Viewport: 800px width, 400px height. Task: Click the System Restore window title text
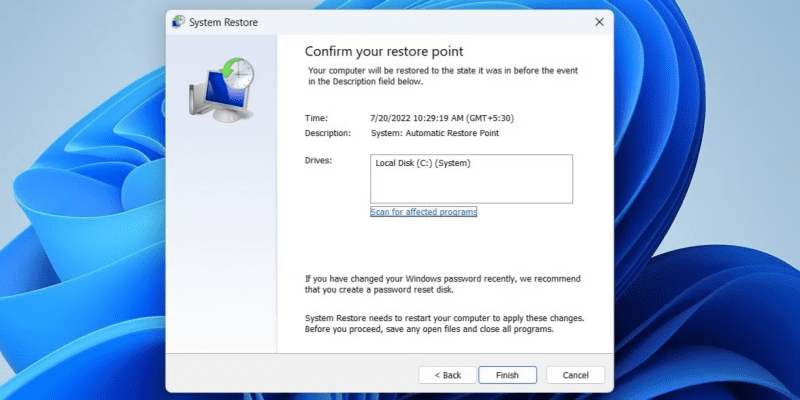(223, 22)
